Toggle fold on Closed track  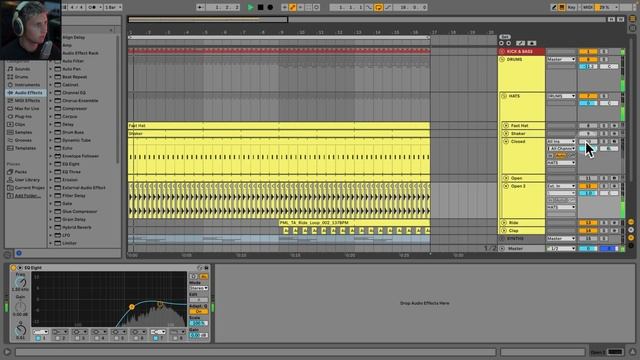[506, 142]
